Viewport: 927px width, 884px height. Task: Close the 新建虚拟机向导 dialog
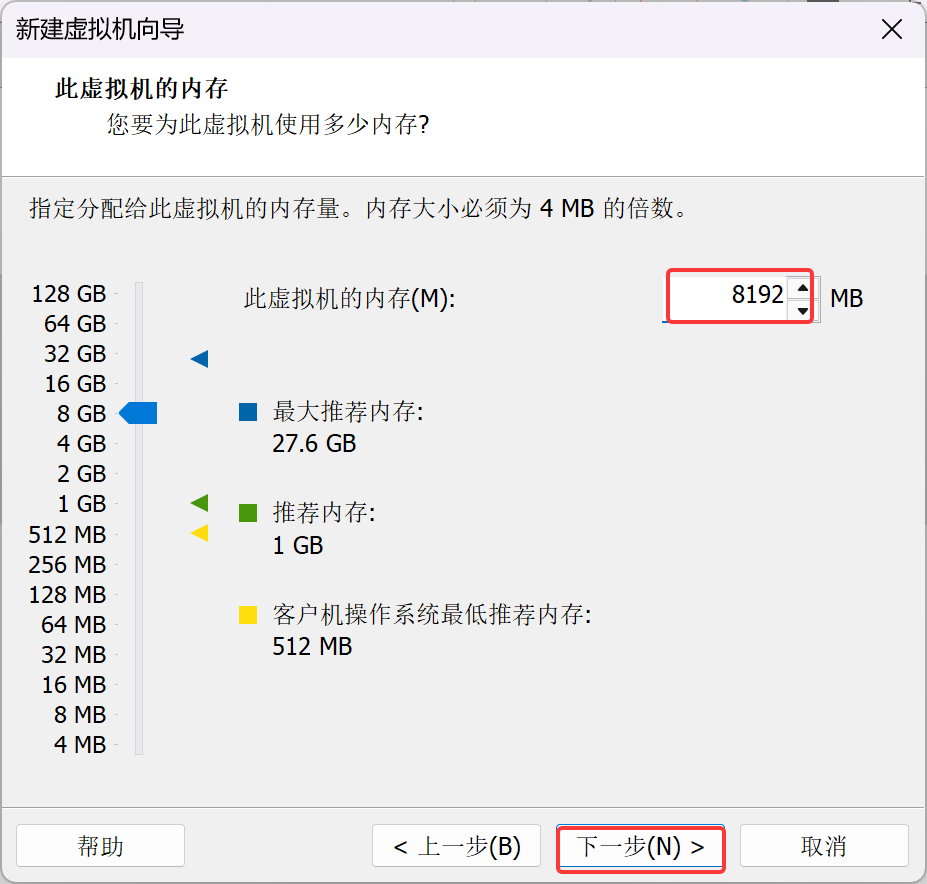892,29
